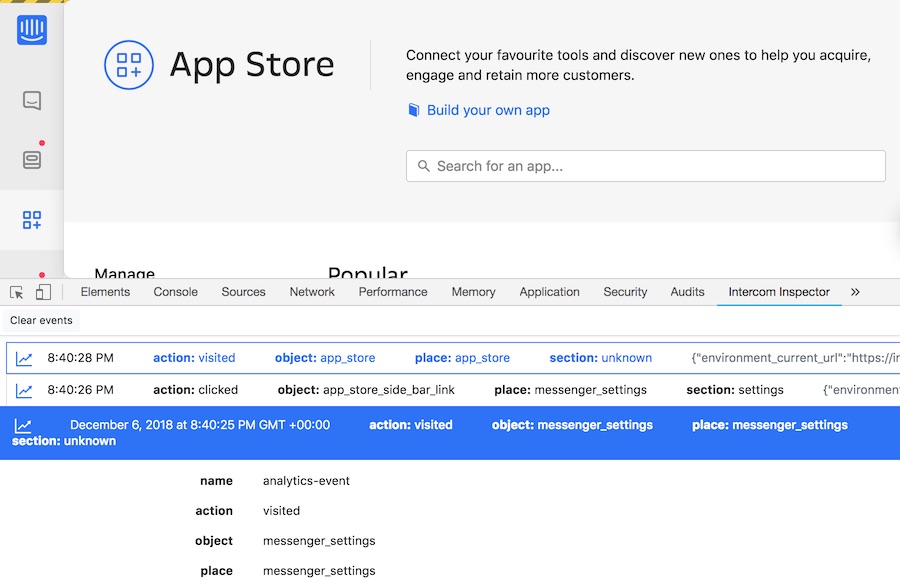Click the App Store page title
900x580 pixels.
[252, 64]
